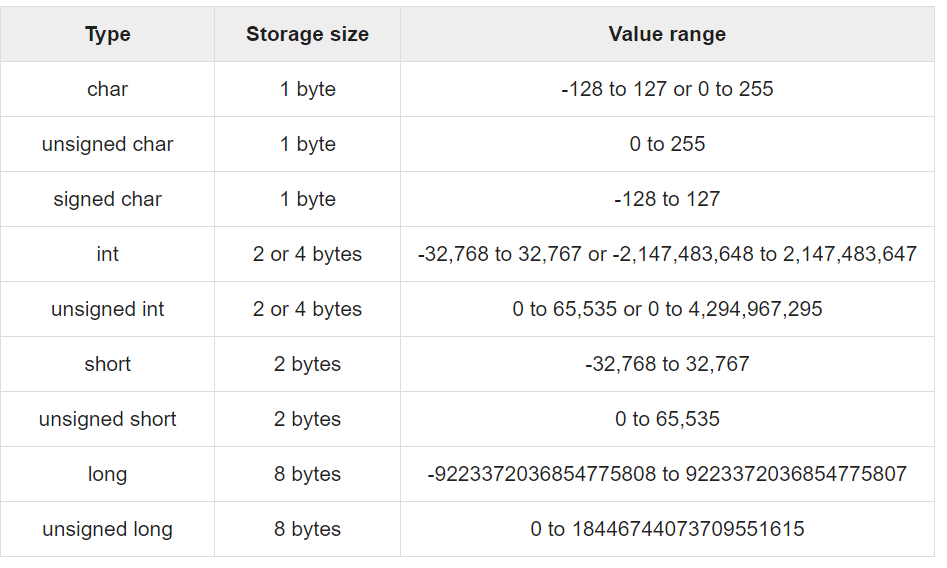The image size is (947, 568).
Task: Select the '-32,768 to 32,767' cell for short
Action: tap(667, 364)
